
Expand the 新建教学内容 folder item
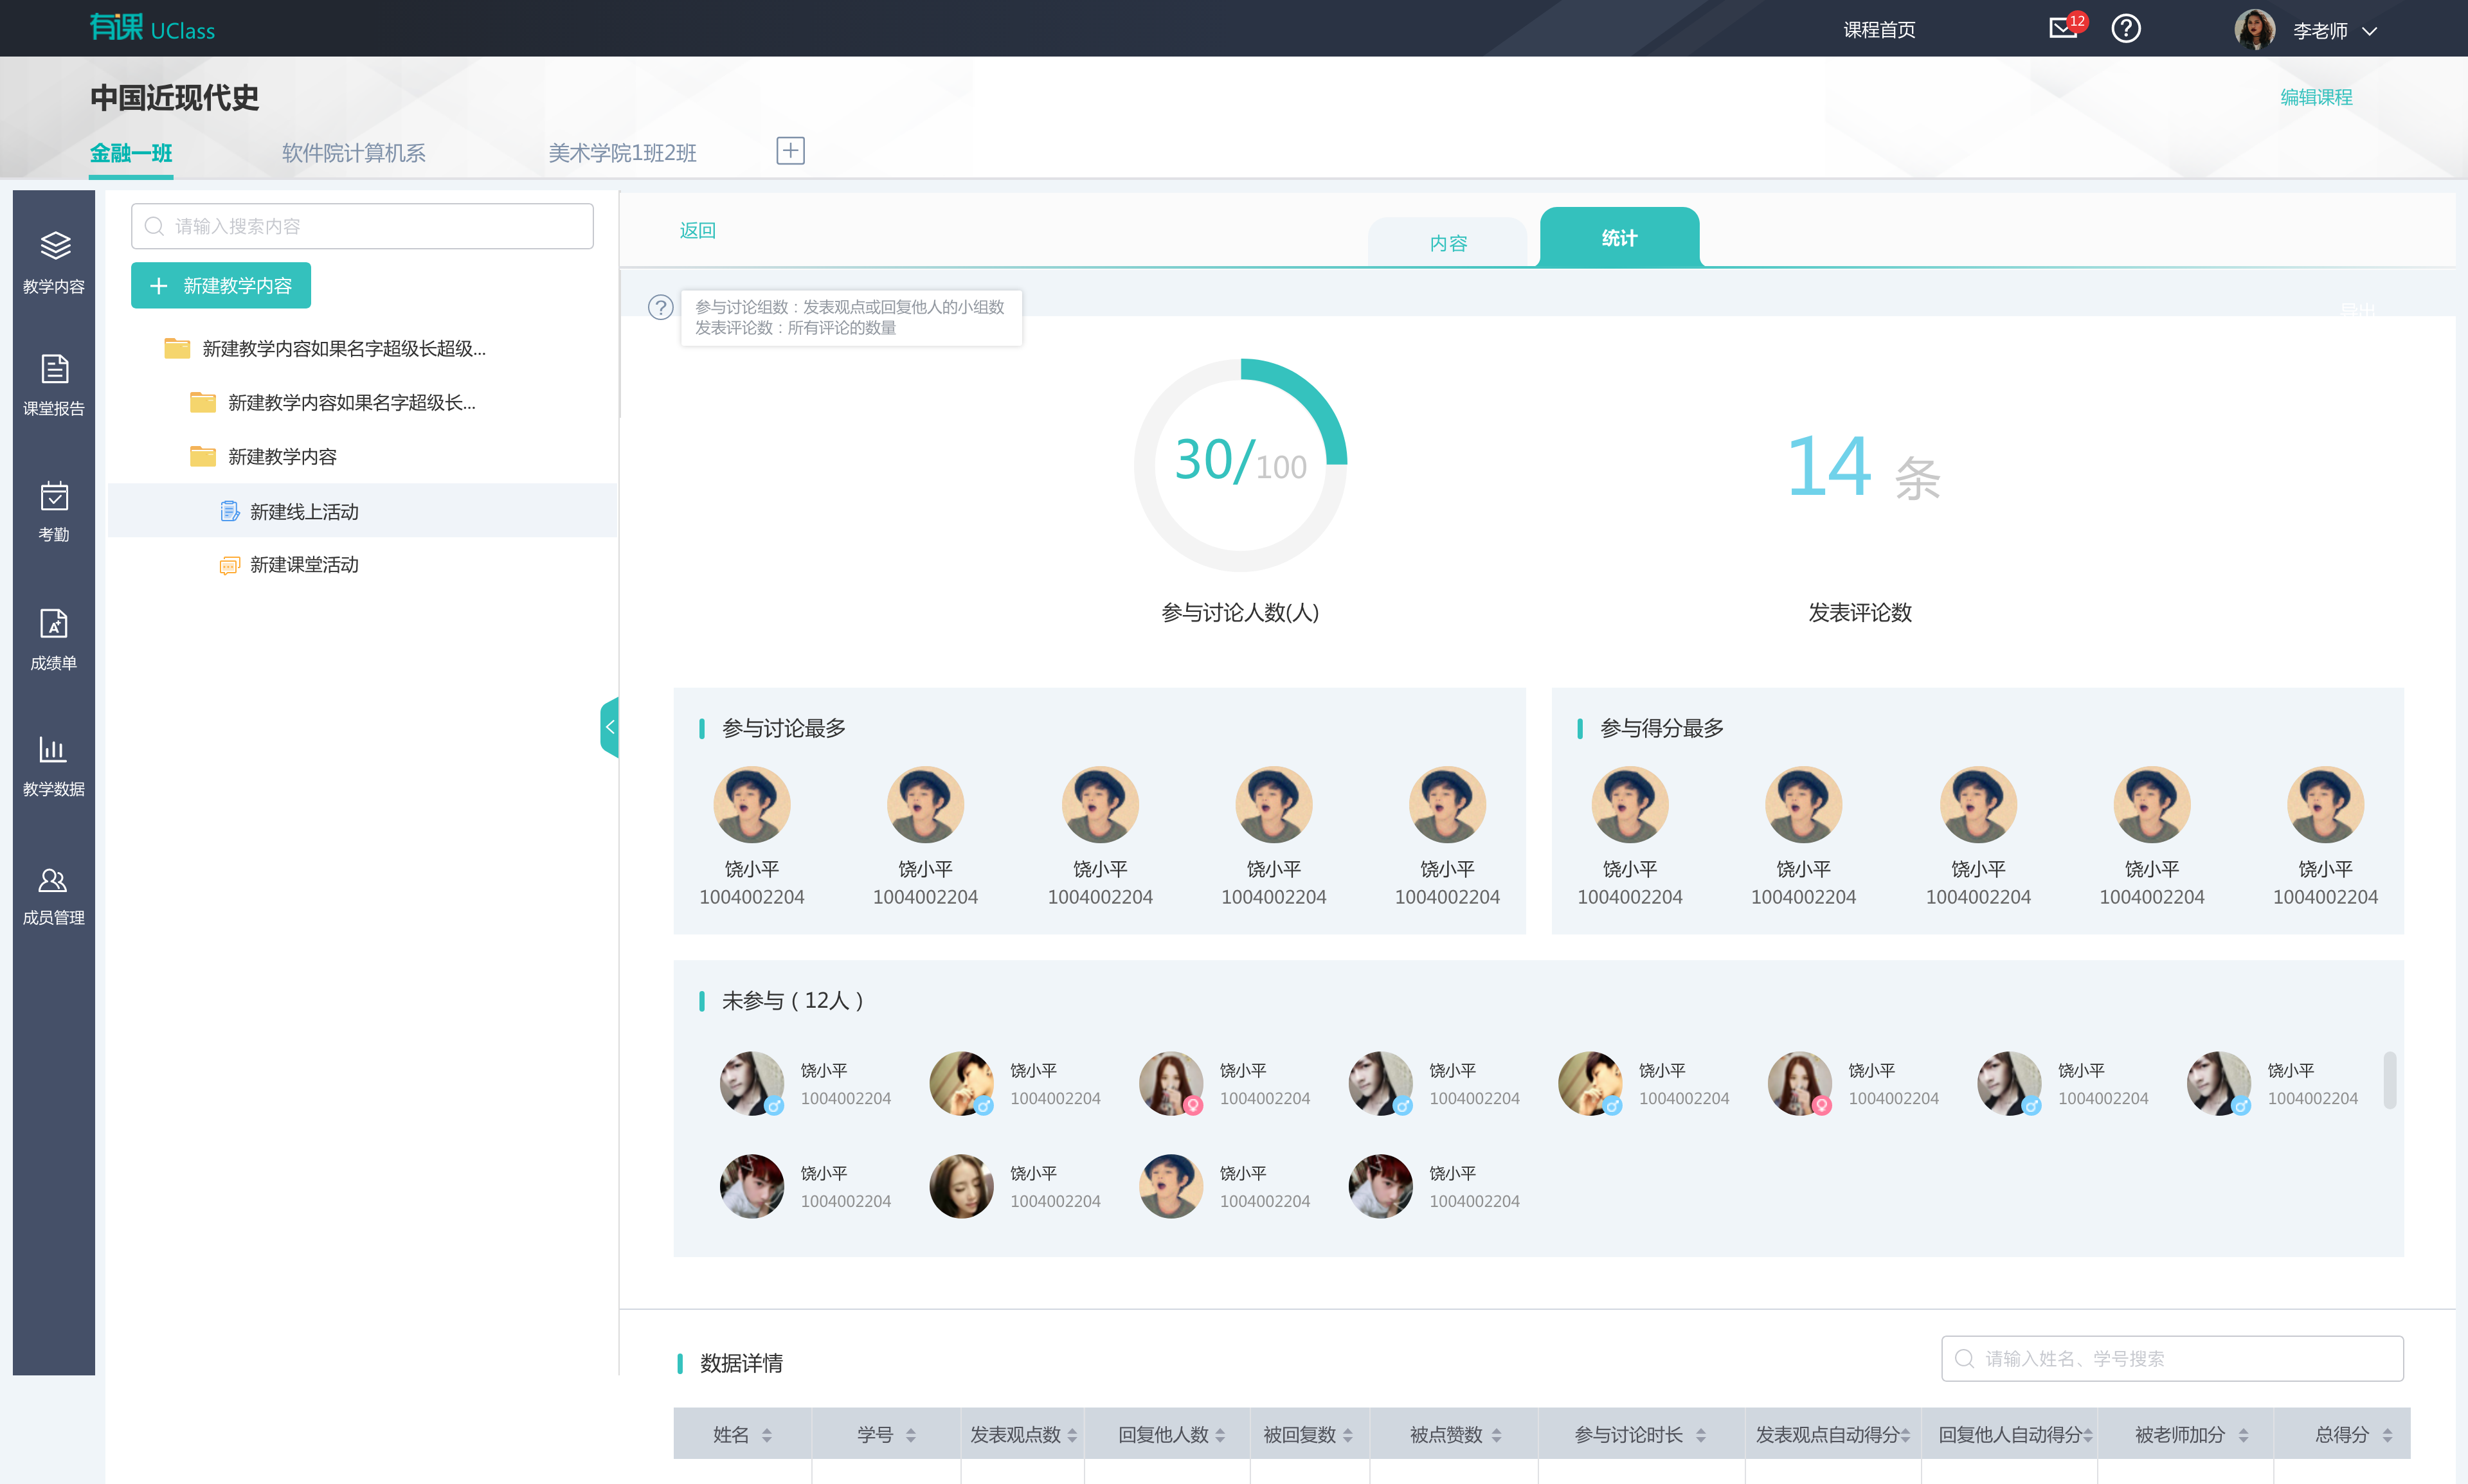282,457
